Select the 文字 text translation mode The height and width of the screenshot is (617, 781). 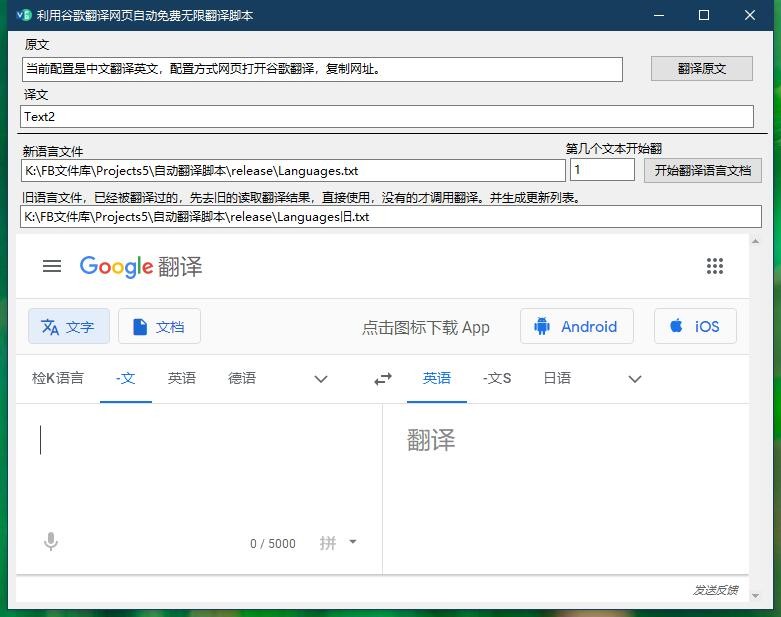pos(68,326)
